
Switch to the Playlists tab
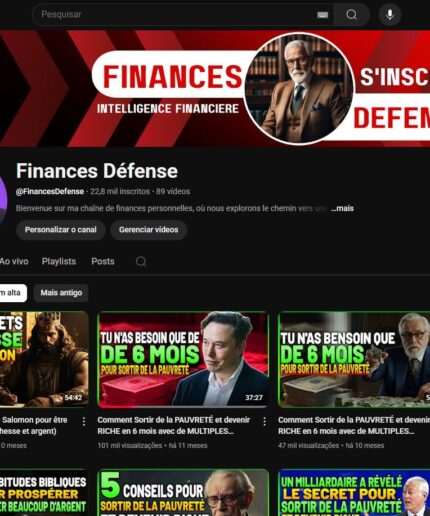59,261
